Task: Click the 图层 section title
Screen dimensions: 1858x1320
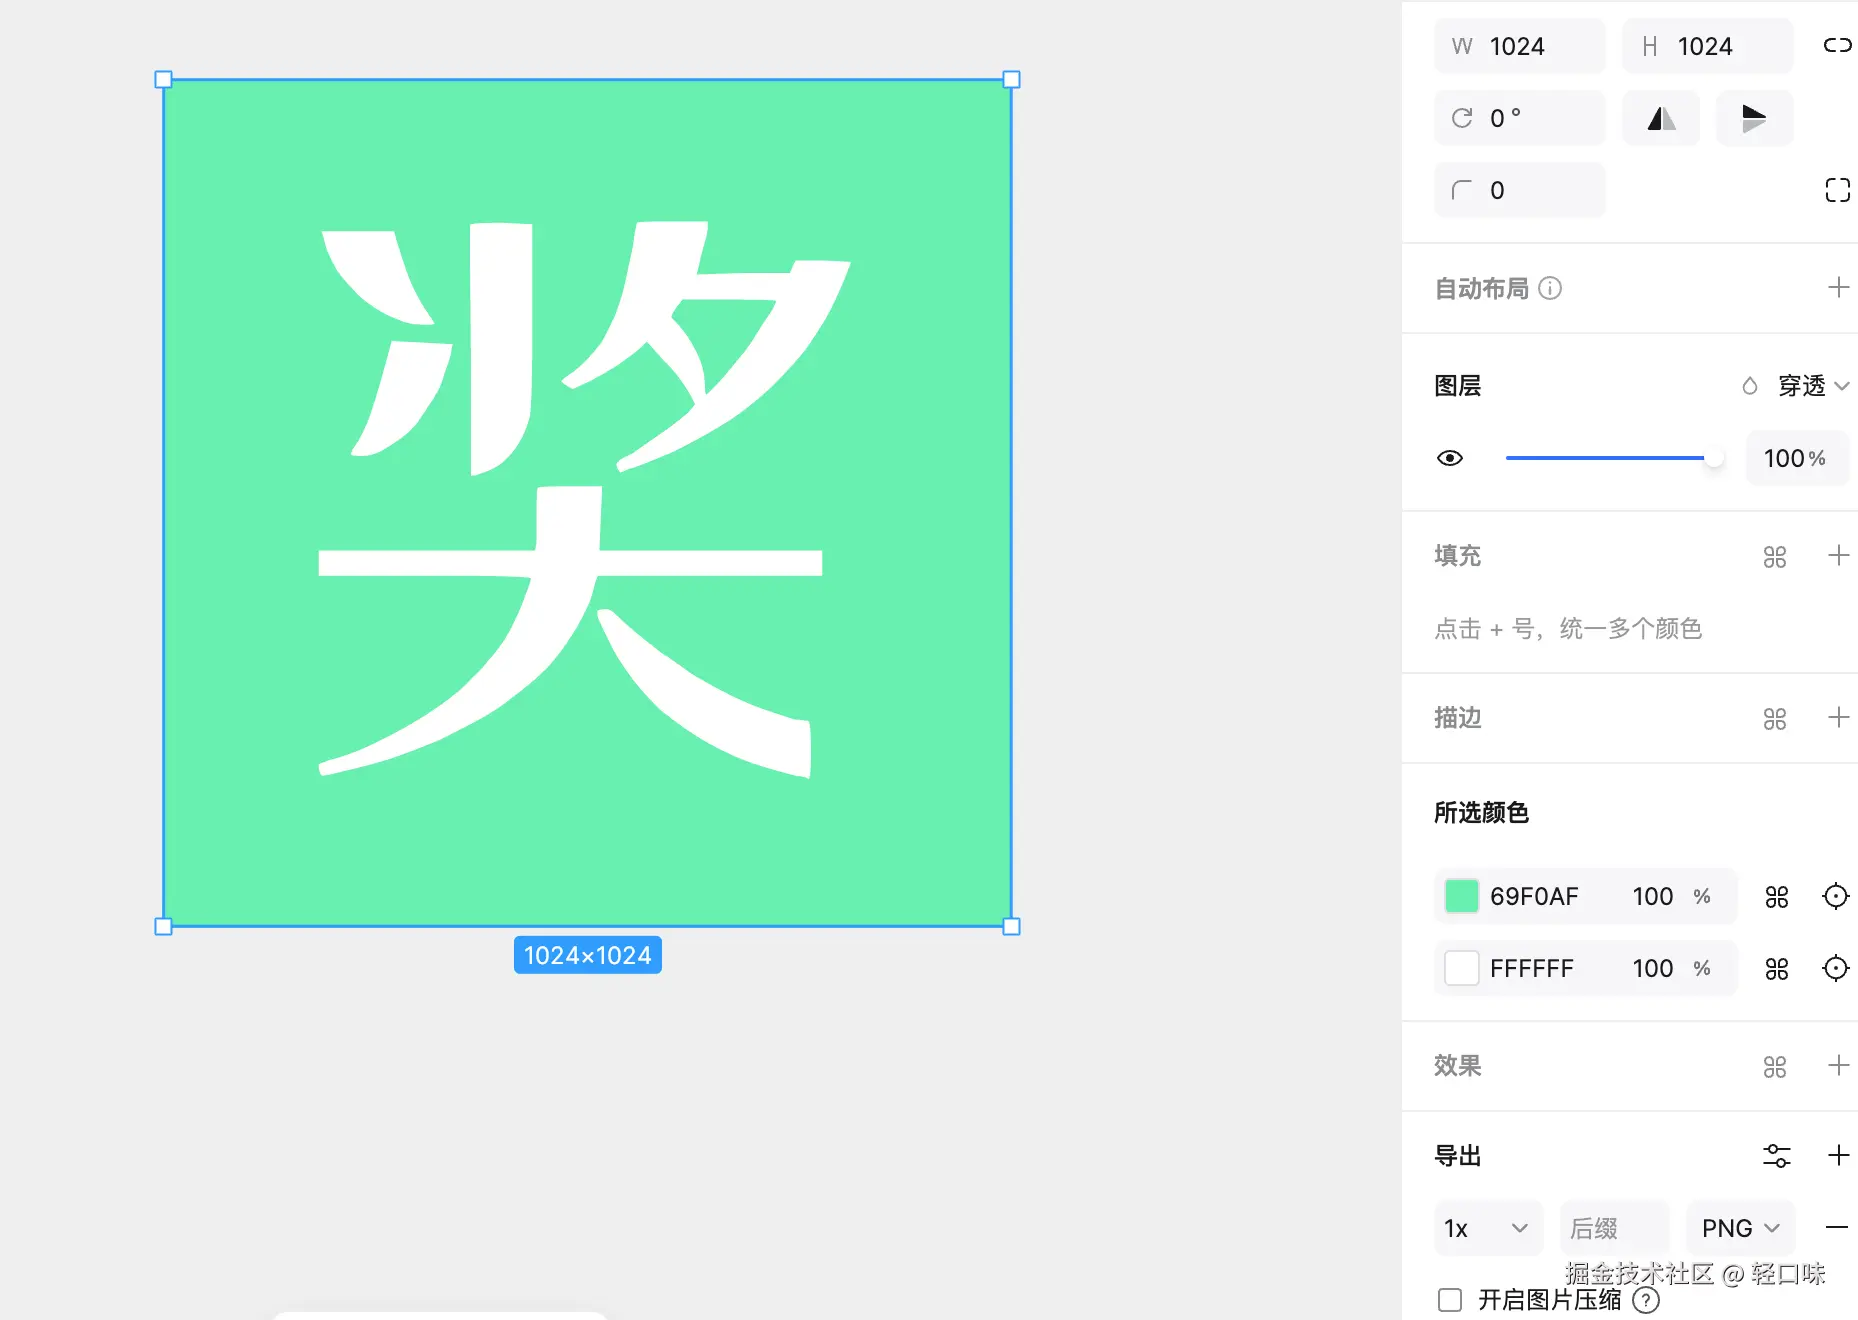Action: (1458, 386)
